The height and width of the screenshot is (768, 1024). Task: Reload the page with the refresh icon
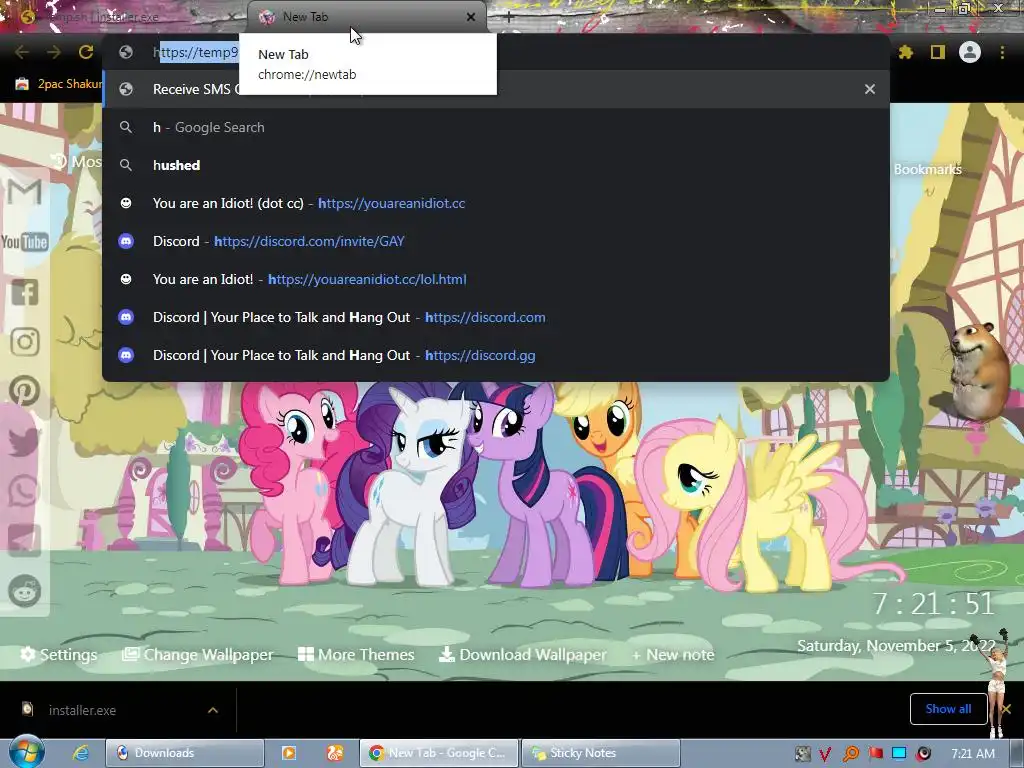(x=86, y=52)
